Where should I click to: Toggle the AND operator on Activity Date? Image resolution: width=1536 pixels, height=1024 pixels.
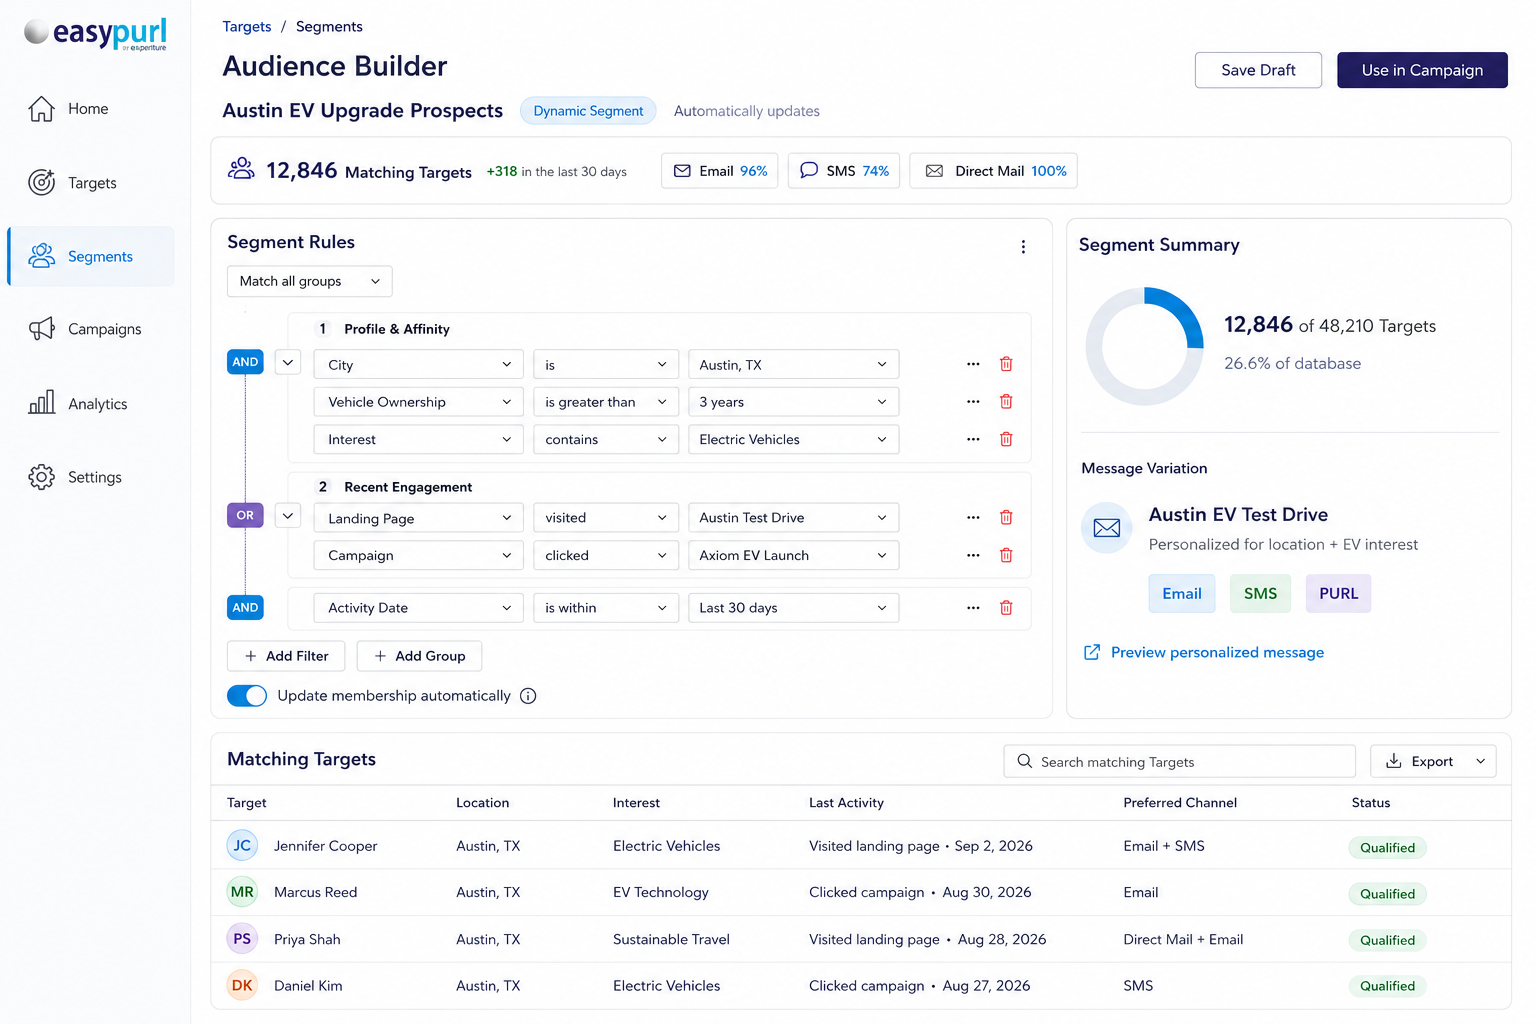coord(245,607)
